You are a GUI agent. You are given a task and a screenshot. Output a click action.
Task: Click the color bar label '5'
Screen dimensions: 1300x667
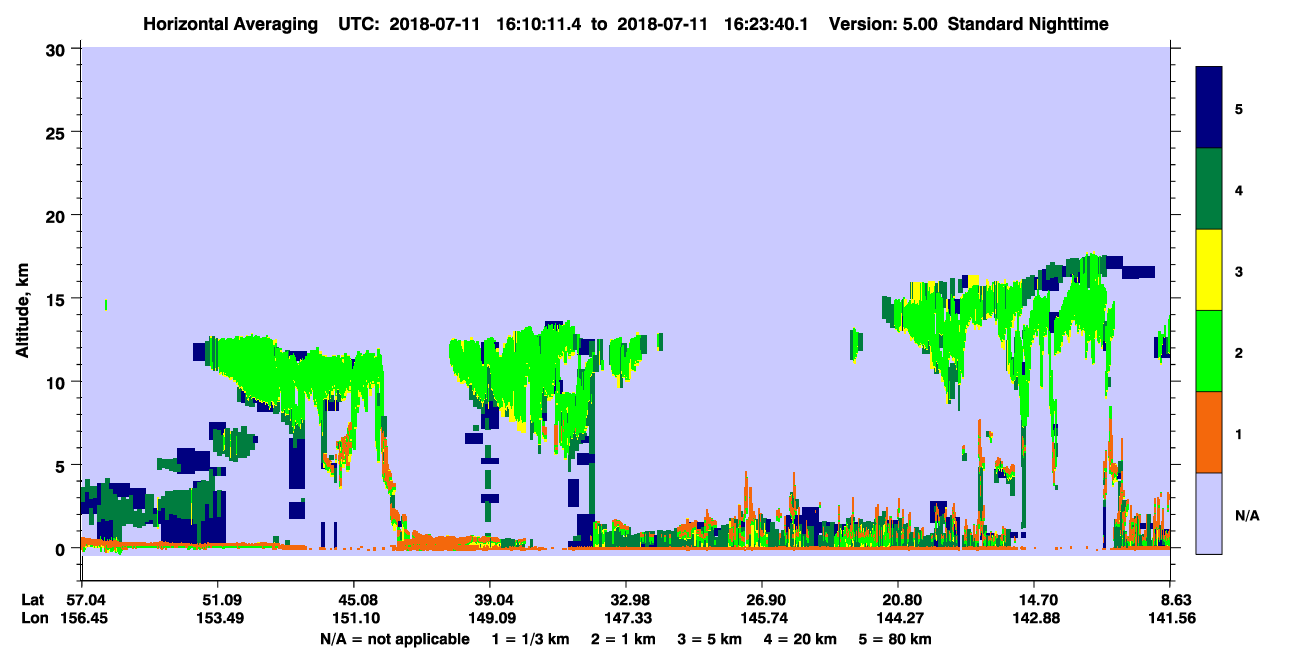[1239, 108]
